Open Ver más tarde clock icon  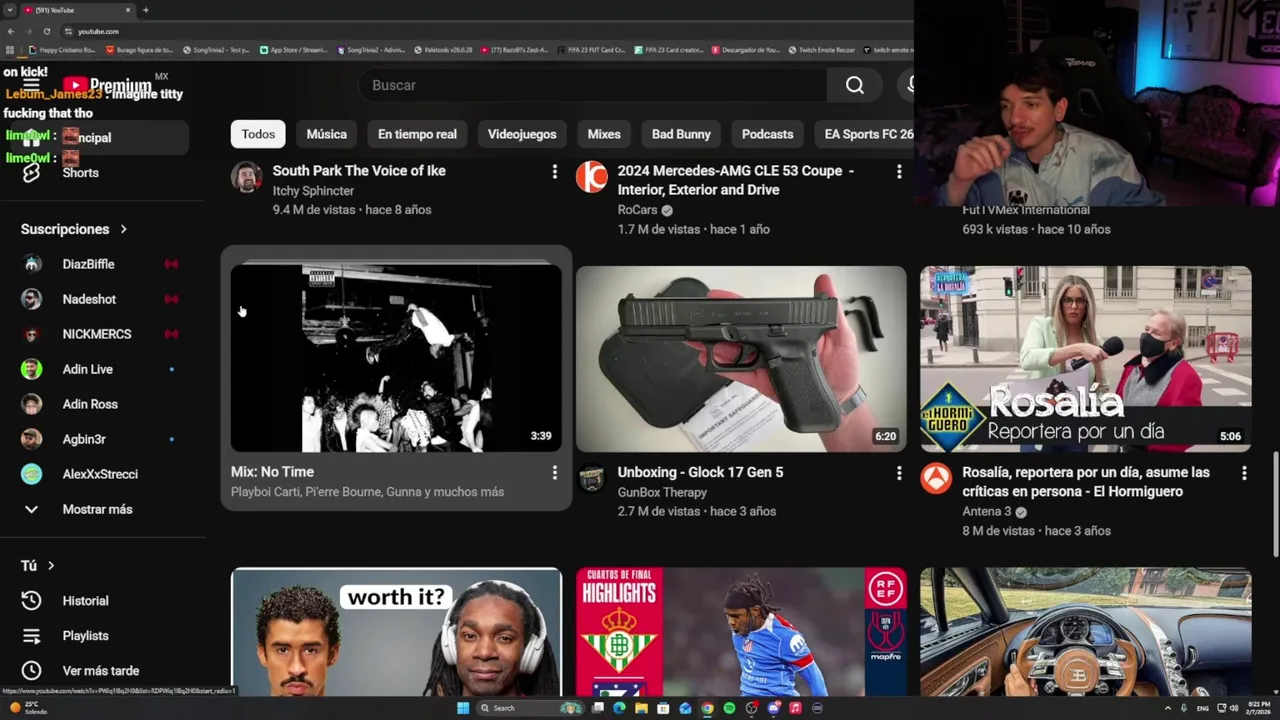click(x=31, y=671)
